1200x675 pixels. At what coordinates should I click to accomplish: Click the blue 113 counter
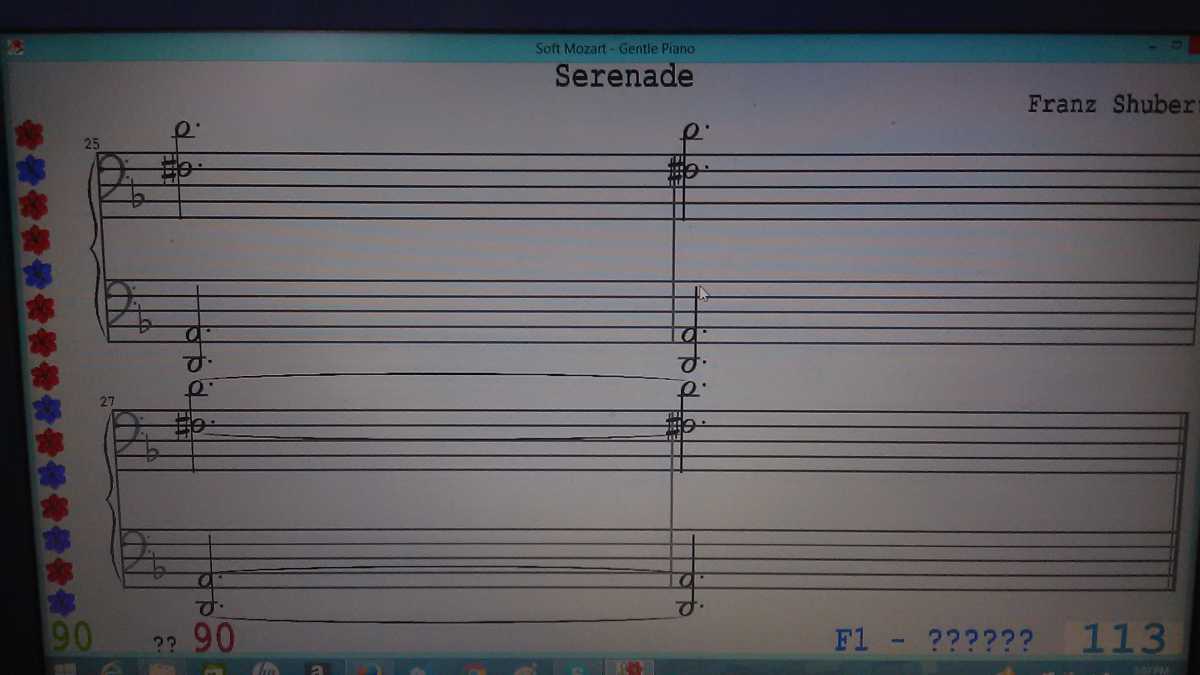pyautogui.click(x=1123, y=639)
